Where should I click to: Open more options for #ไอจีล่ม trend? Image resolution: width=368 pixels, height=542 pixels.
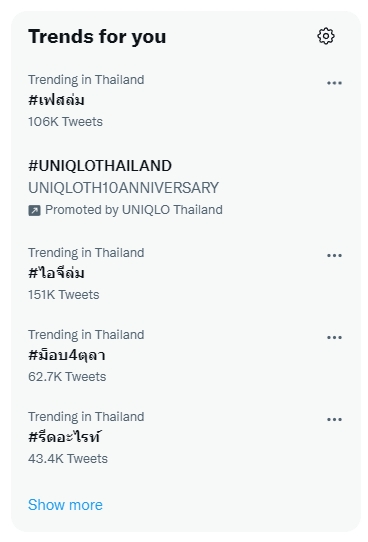[x=334, y=255]
